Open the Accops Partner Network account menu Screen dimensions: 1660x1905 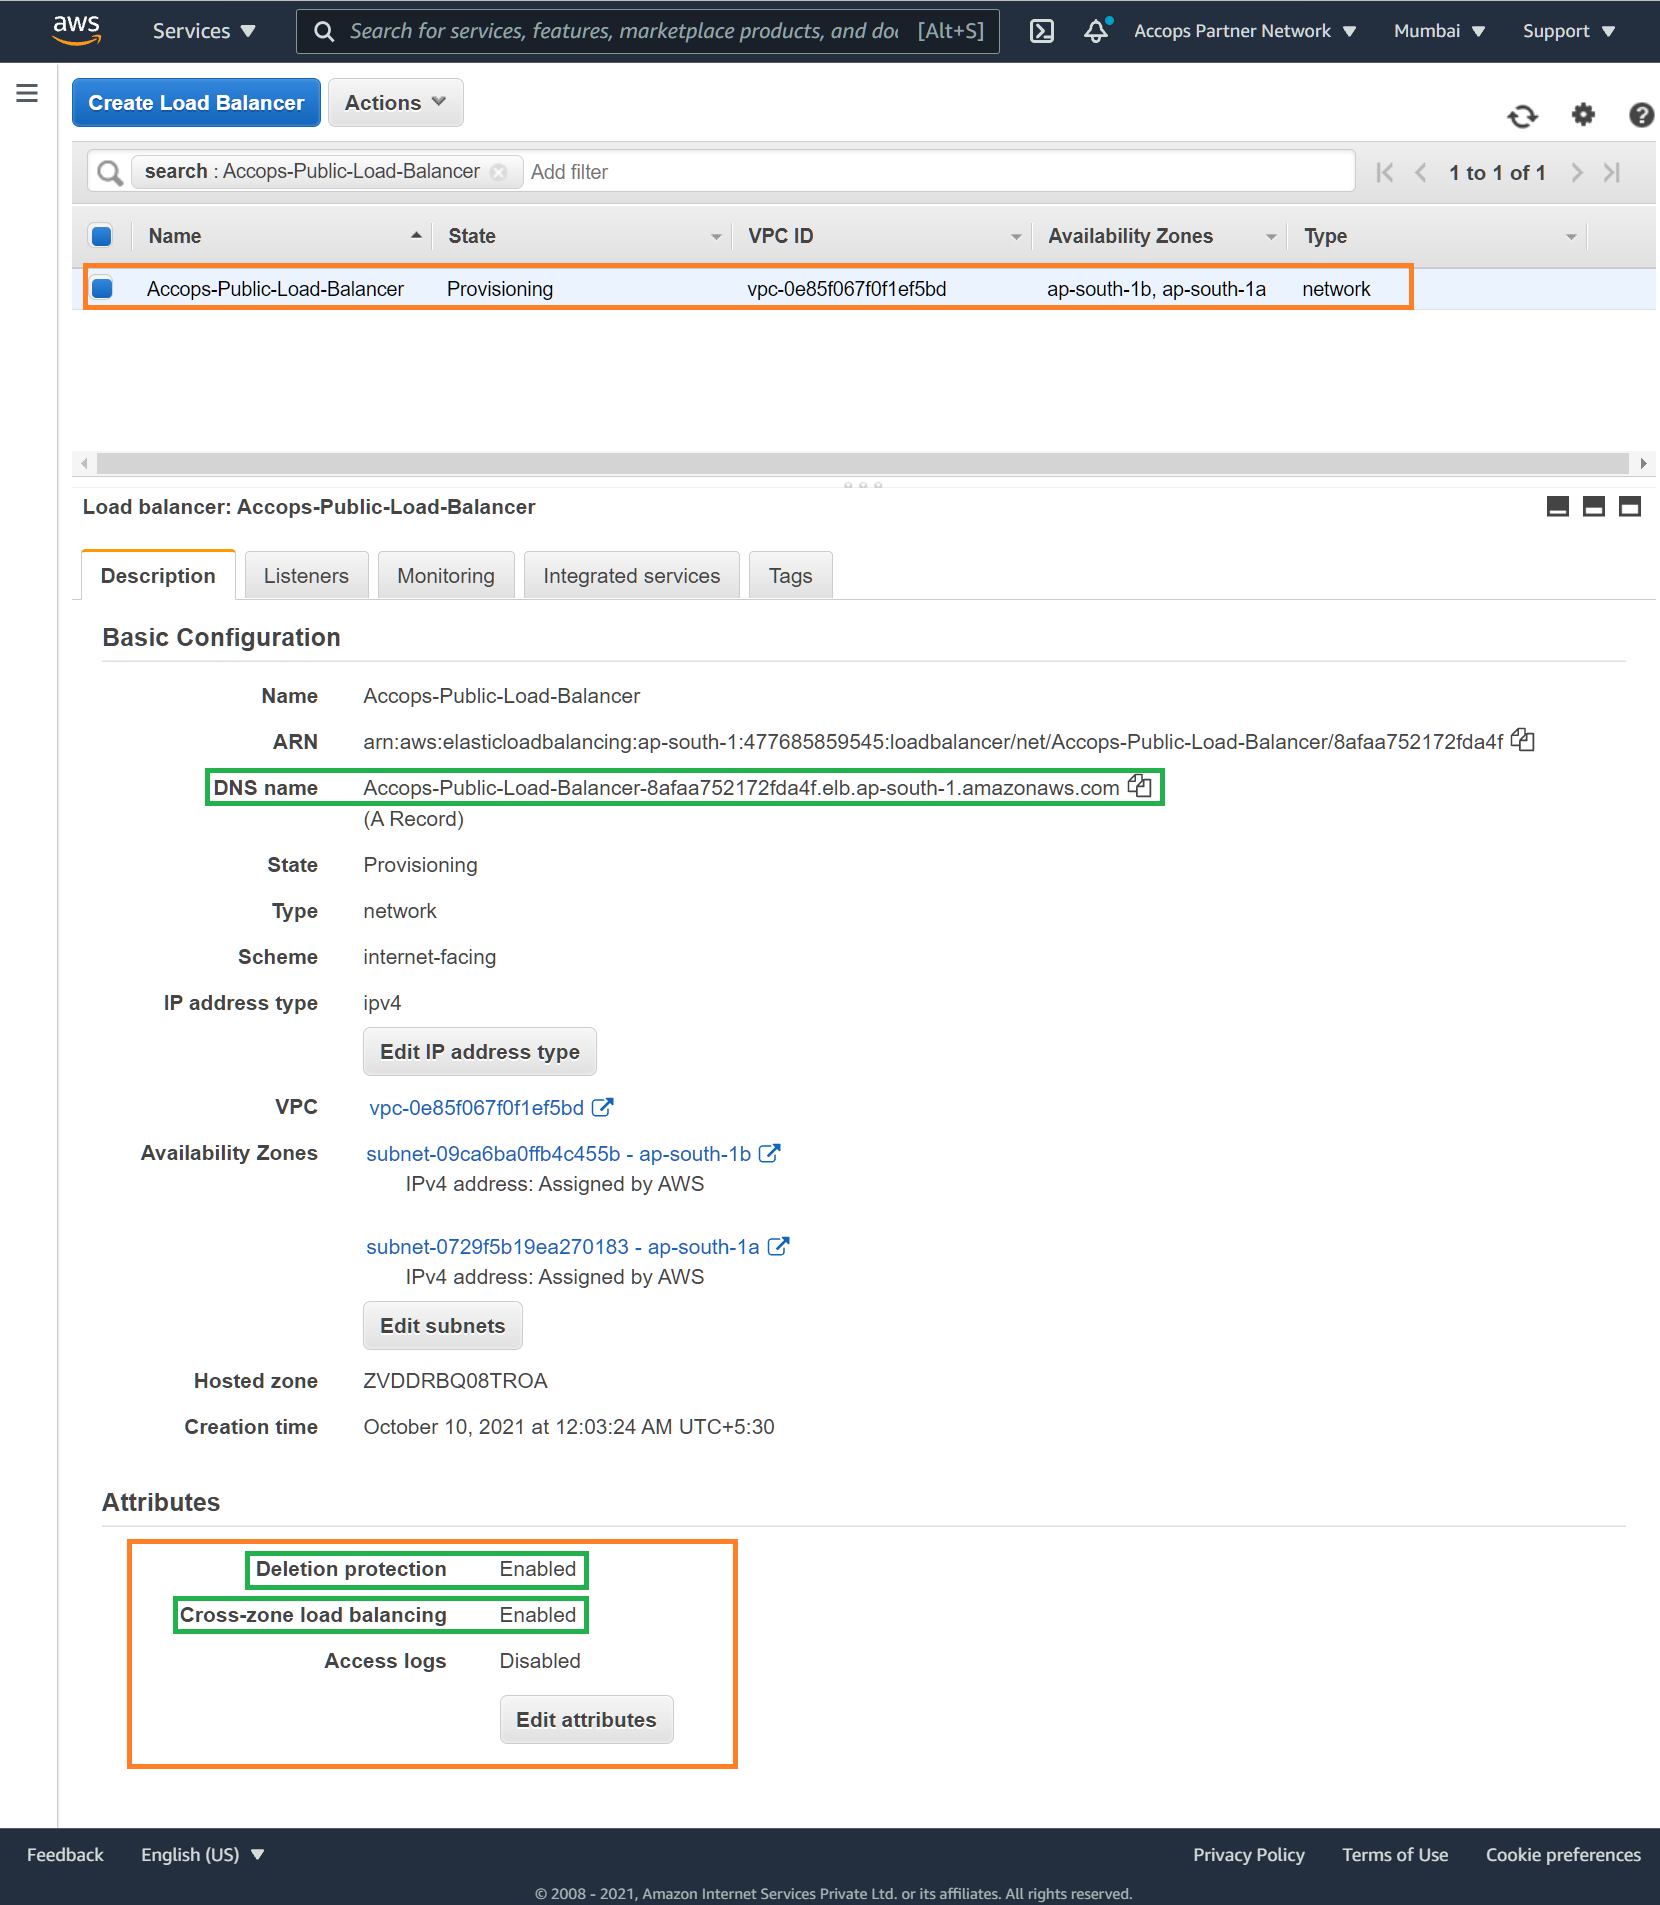(x=1245, y=31)
